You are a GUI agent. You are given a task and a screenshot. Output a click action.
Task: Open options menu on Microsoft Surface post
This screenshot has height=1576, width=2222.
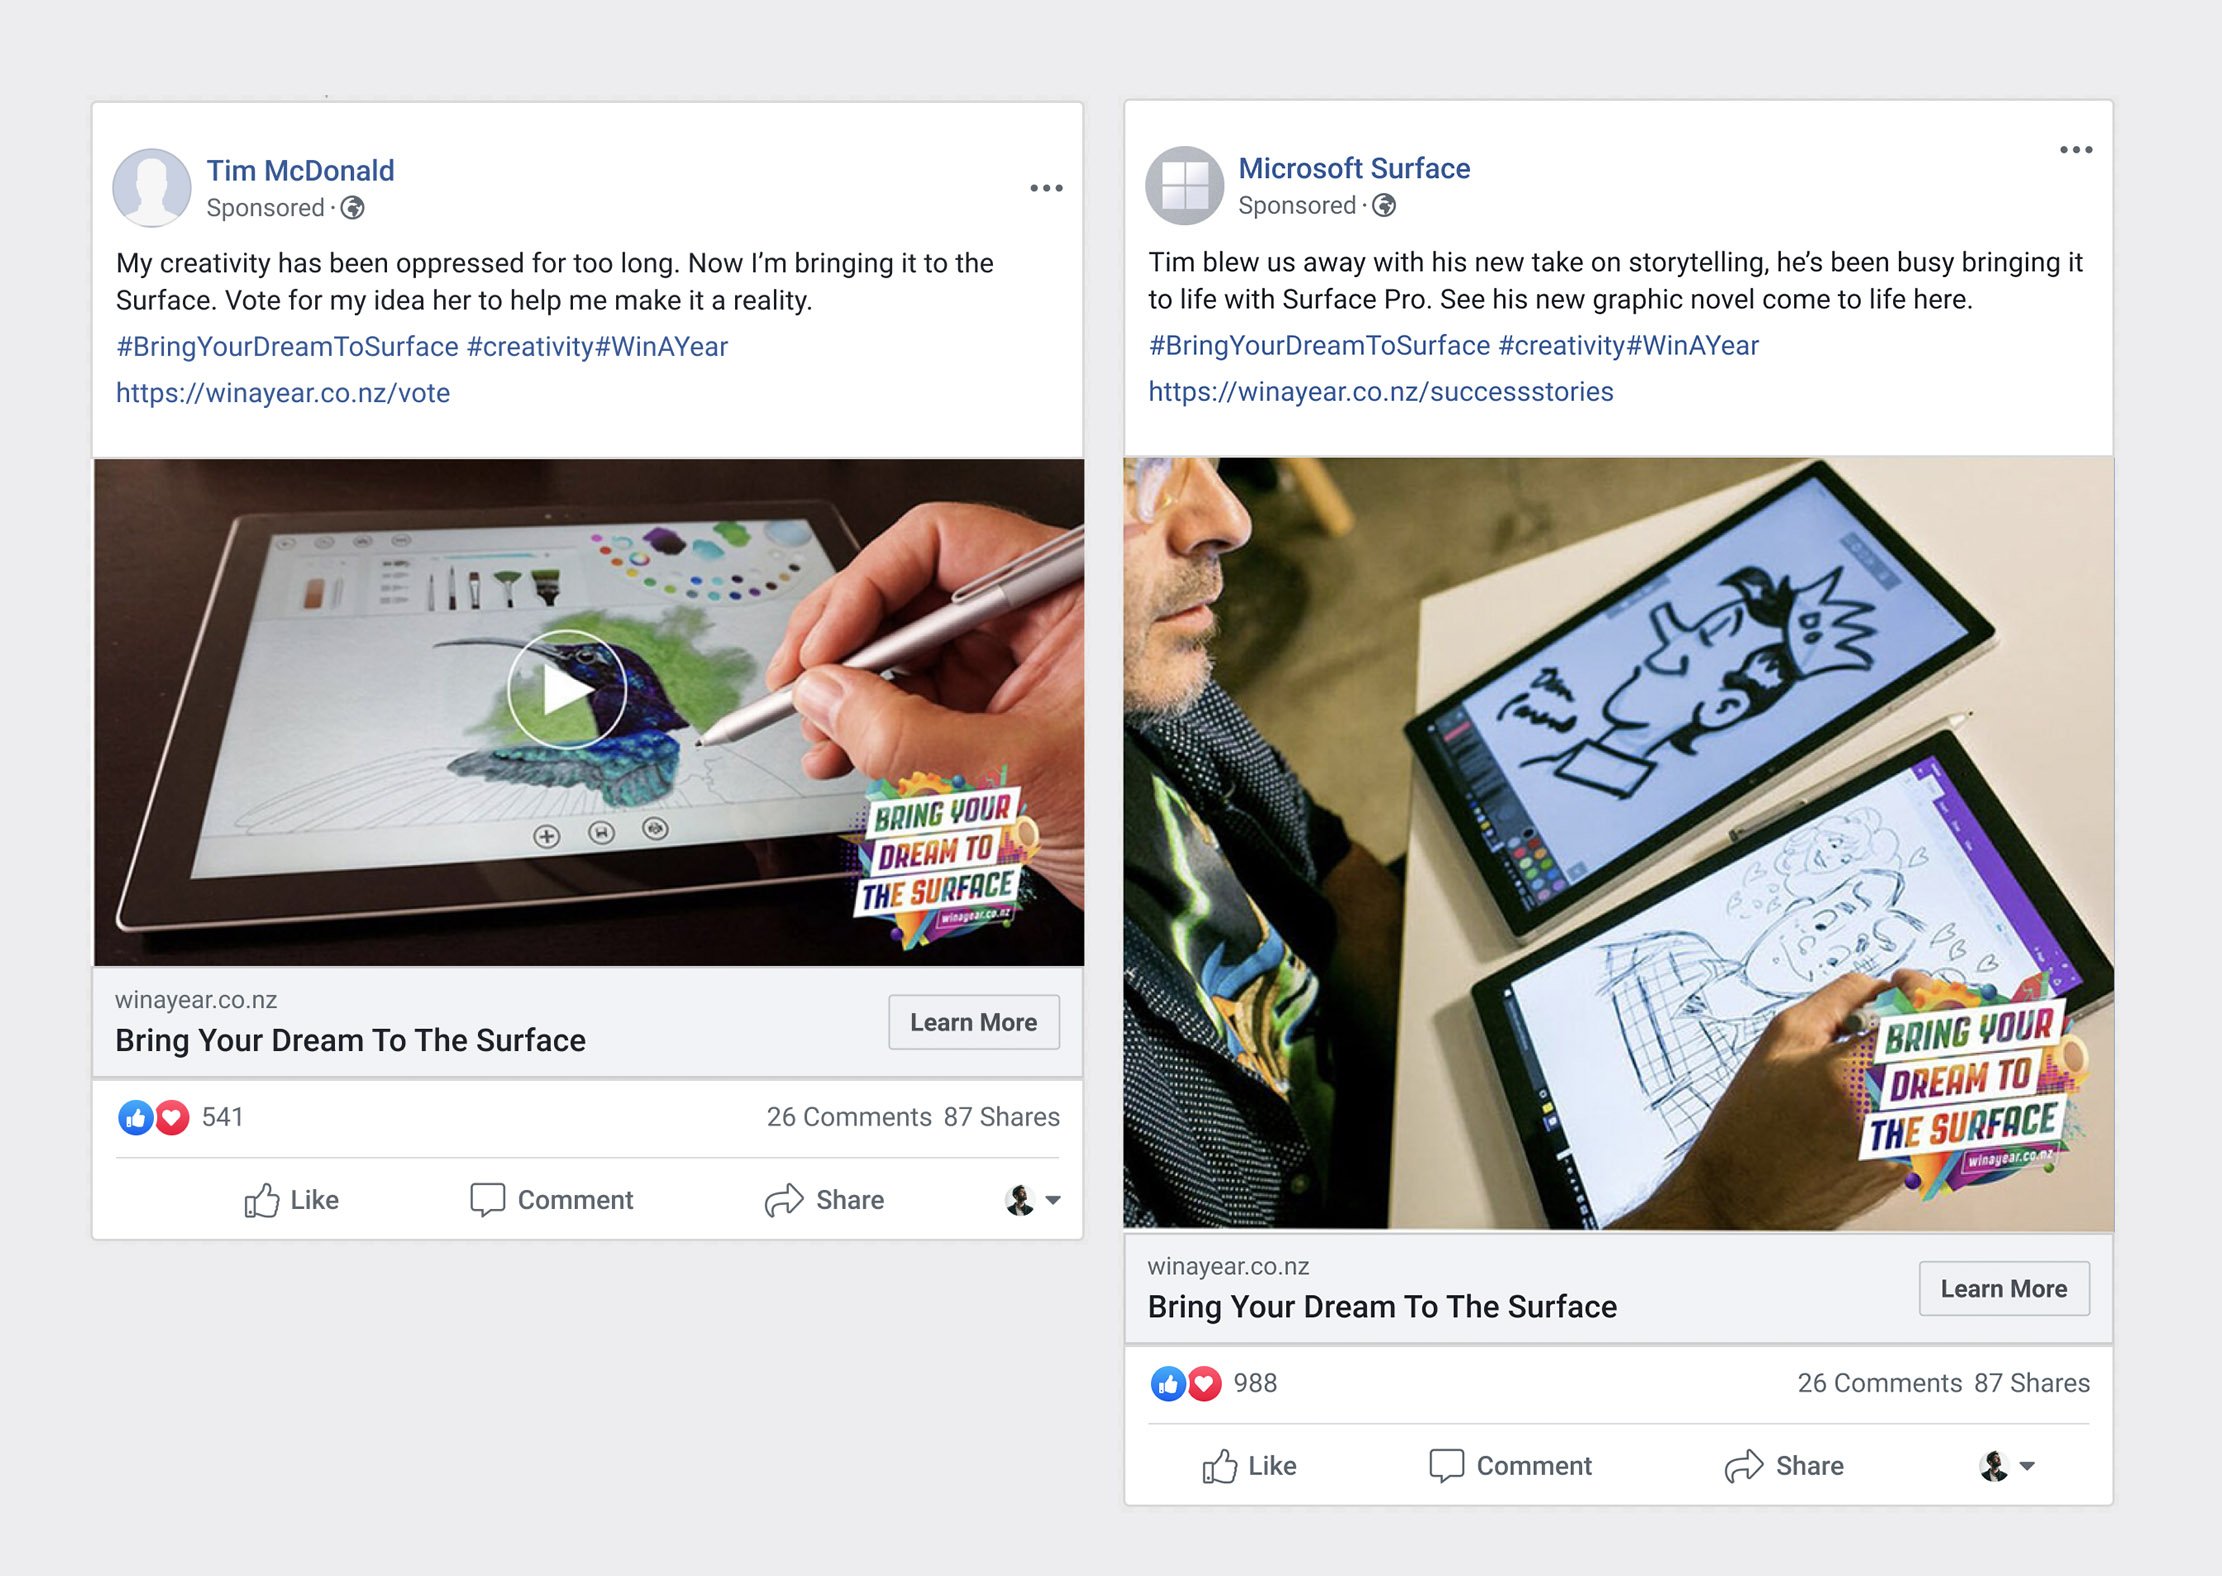2076,150
